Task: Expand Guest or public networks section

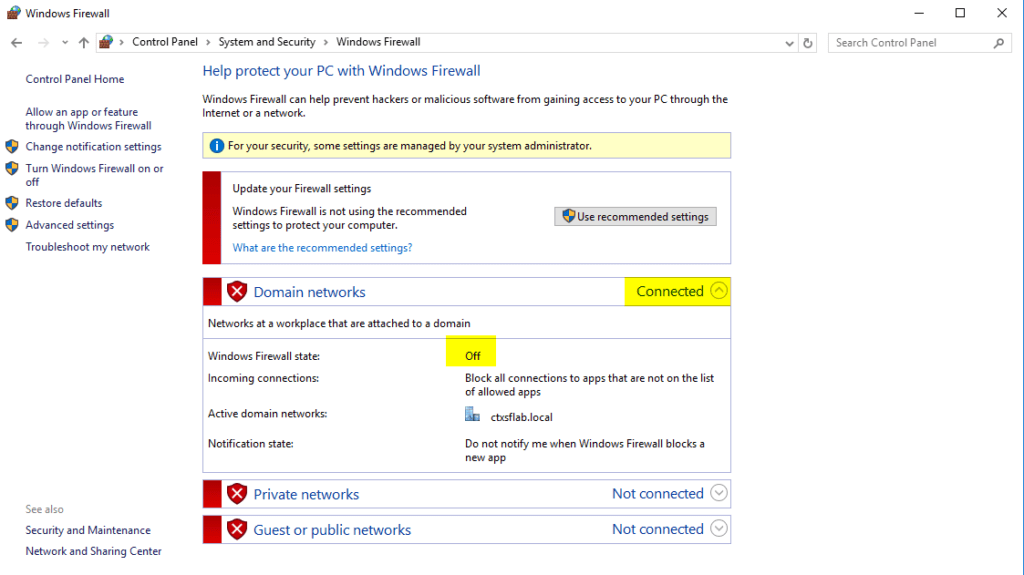Action: pos(718,529)
